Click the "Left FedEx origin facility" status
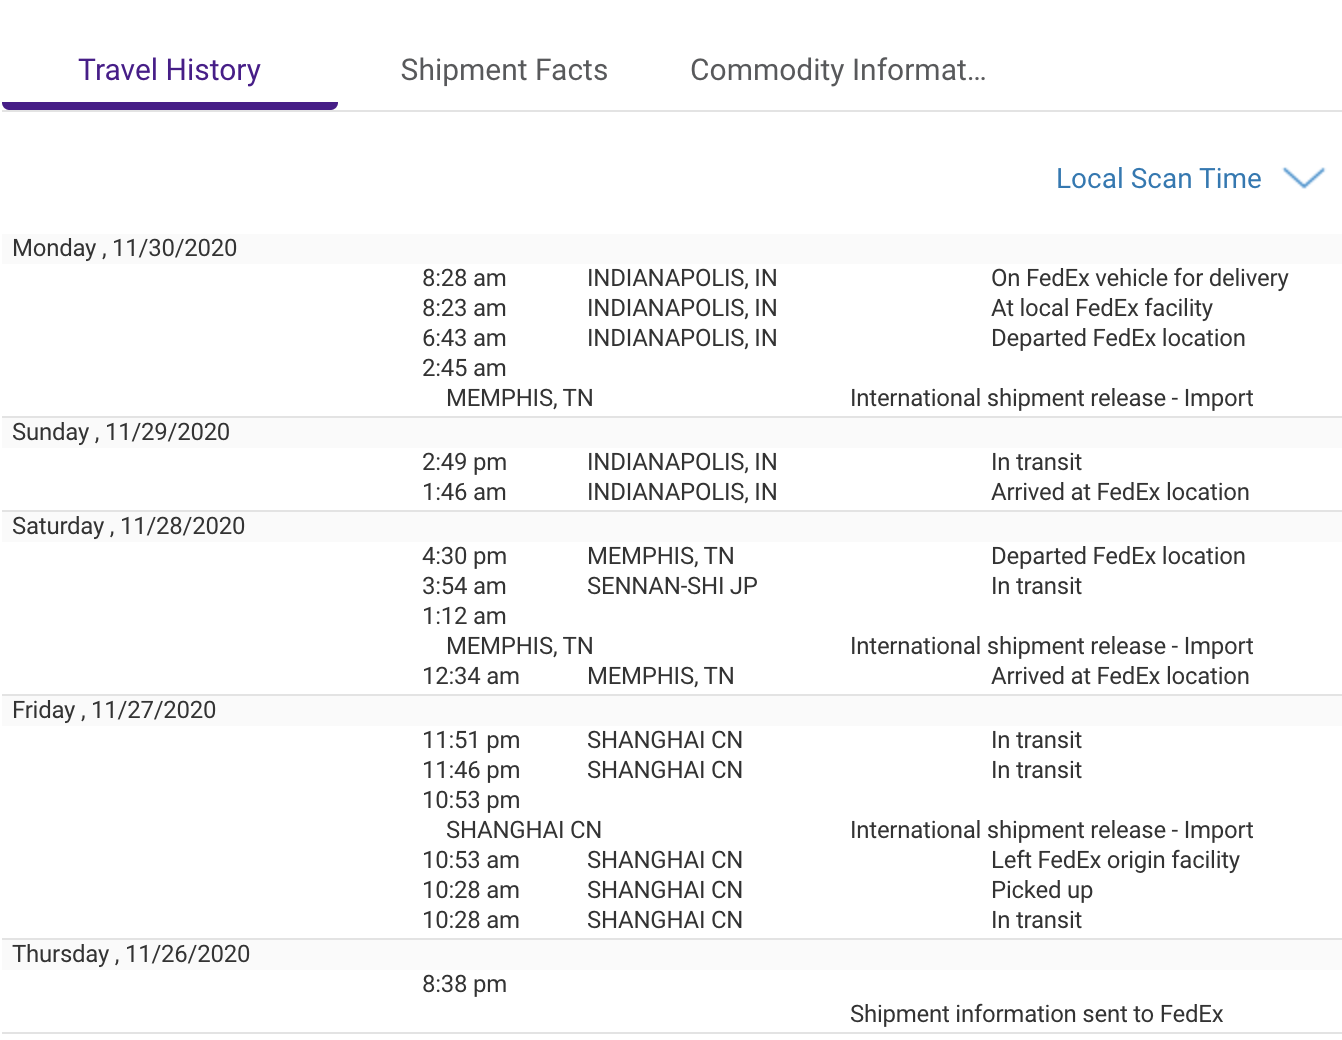The height and width of the screenshot is (1040, 1342). pos(1115,860)
